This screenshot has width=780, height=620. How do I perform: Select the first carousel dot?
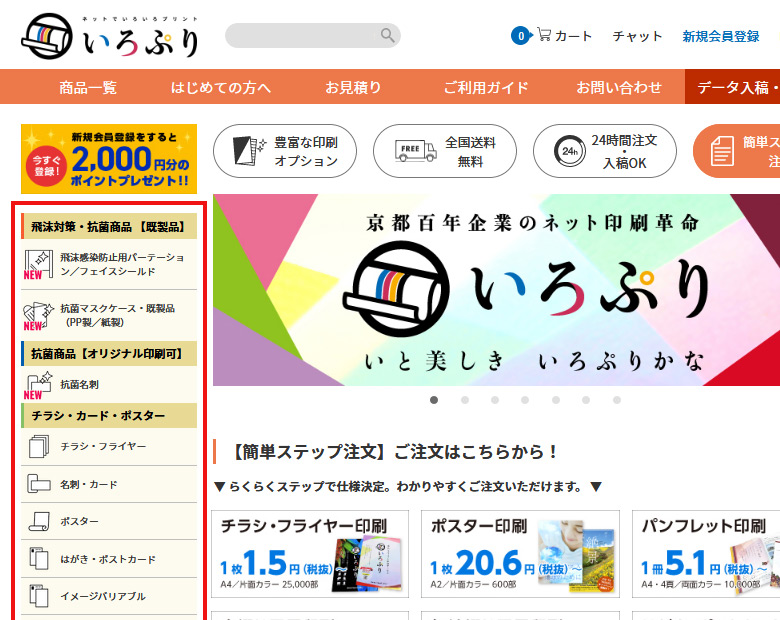[434, 400]
